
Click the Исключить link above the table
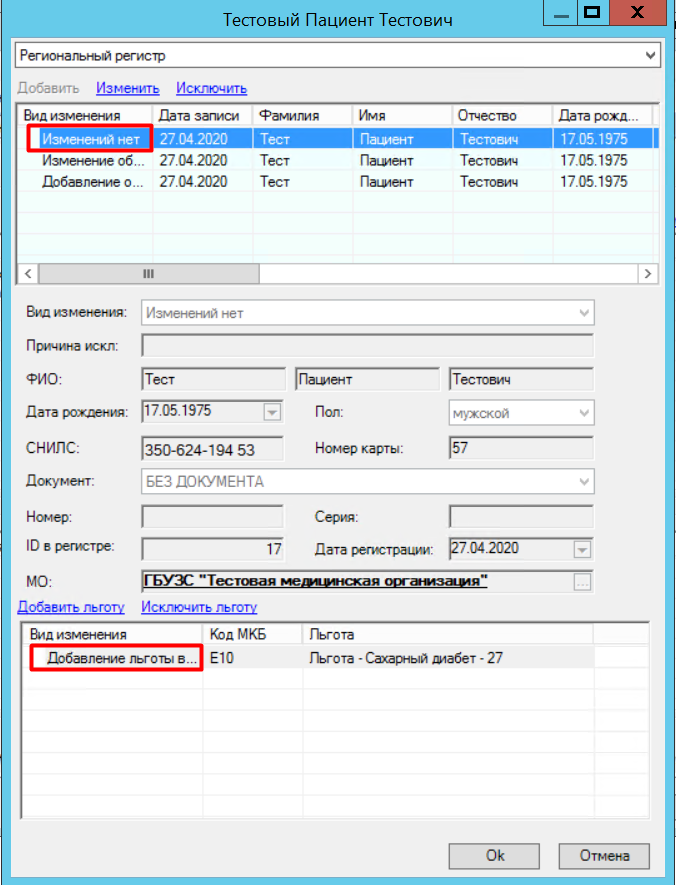point(211,88)
